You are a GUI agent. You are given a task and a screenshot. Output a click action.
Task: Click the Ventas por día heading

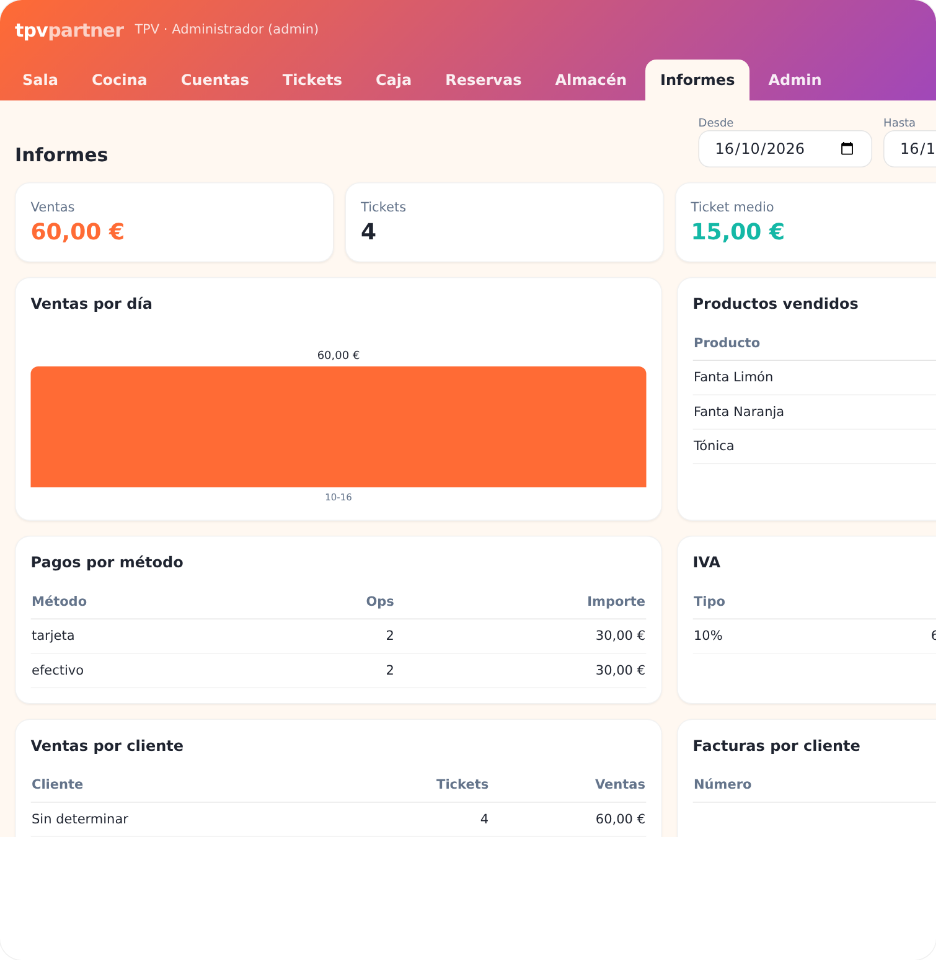pos(91,304)
